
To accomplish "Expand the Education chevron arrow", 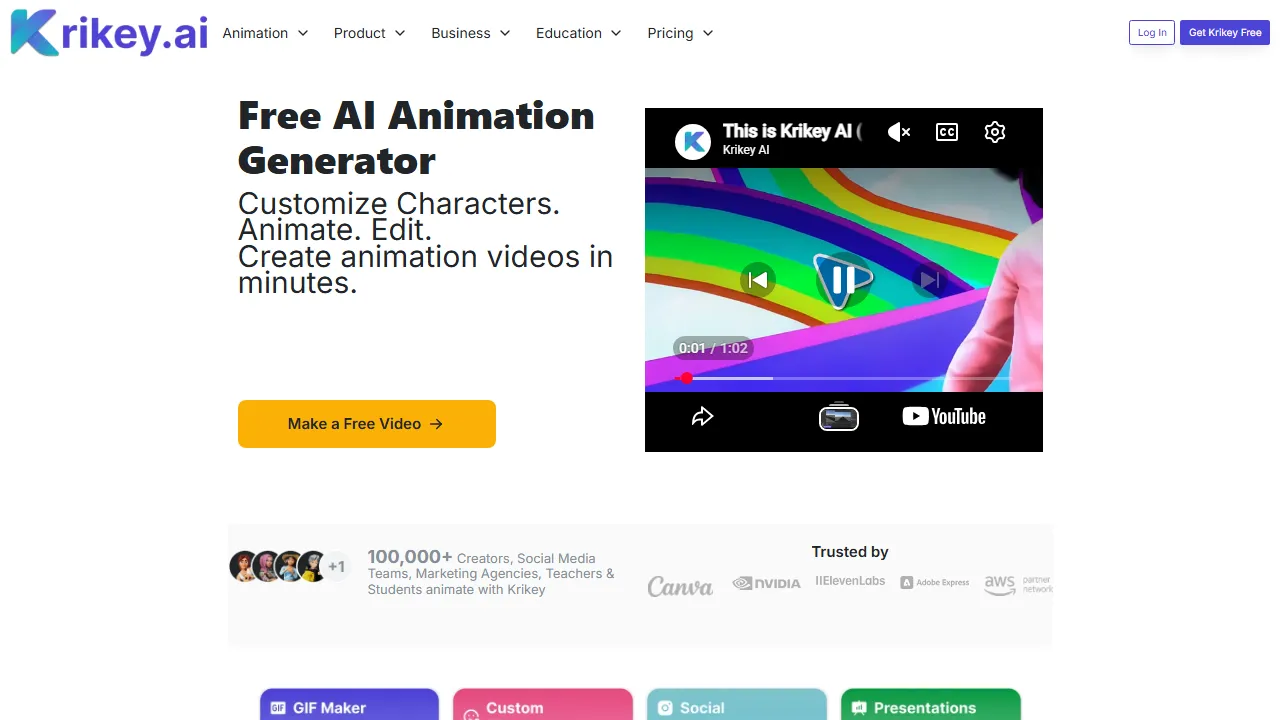I will click(x=616, y=33).
